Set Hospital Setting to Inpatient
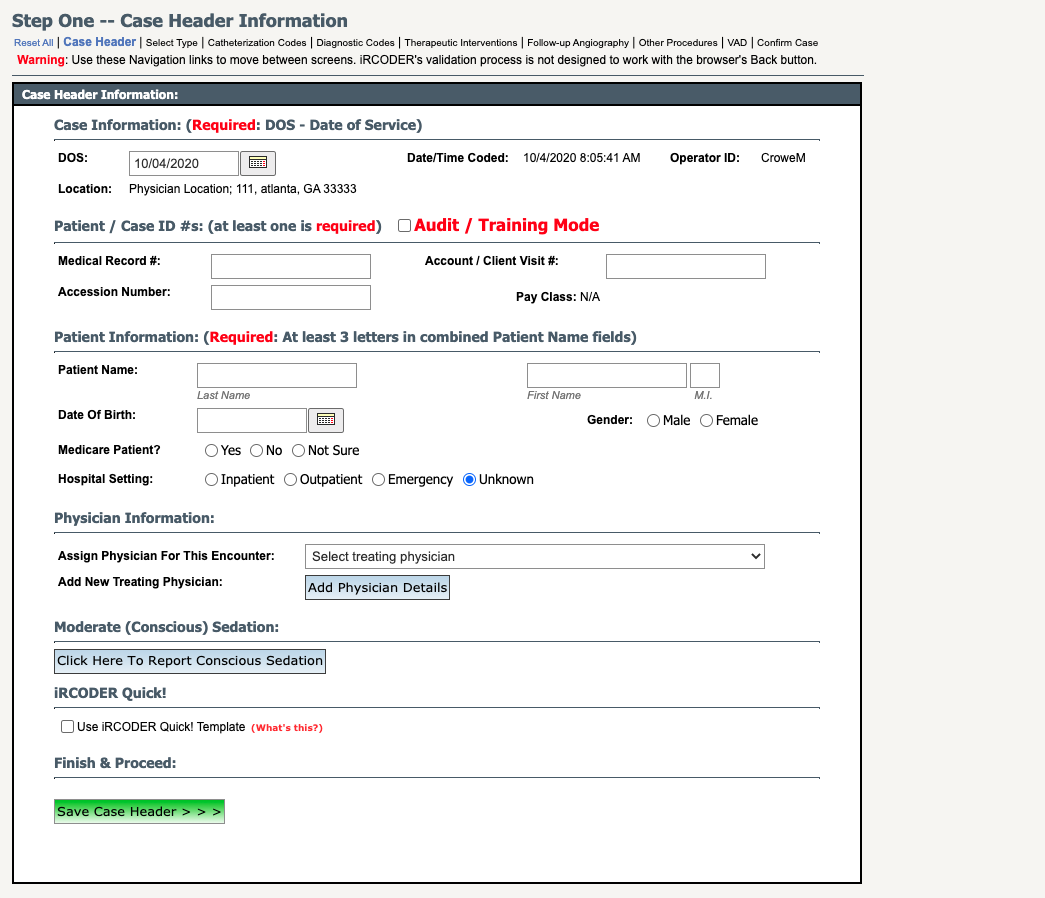1045x898 pixels. 211,480
